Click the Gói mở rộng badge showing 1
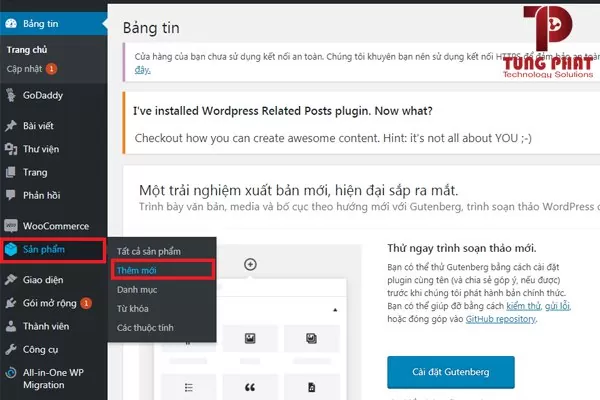The width and height of the screenshot is (600, 400). [86, 303]
